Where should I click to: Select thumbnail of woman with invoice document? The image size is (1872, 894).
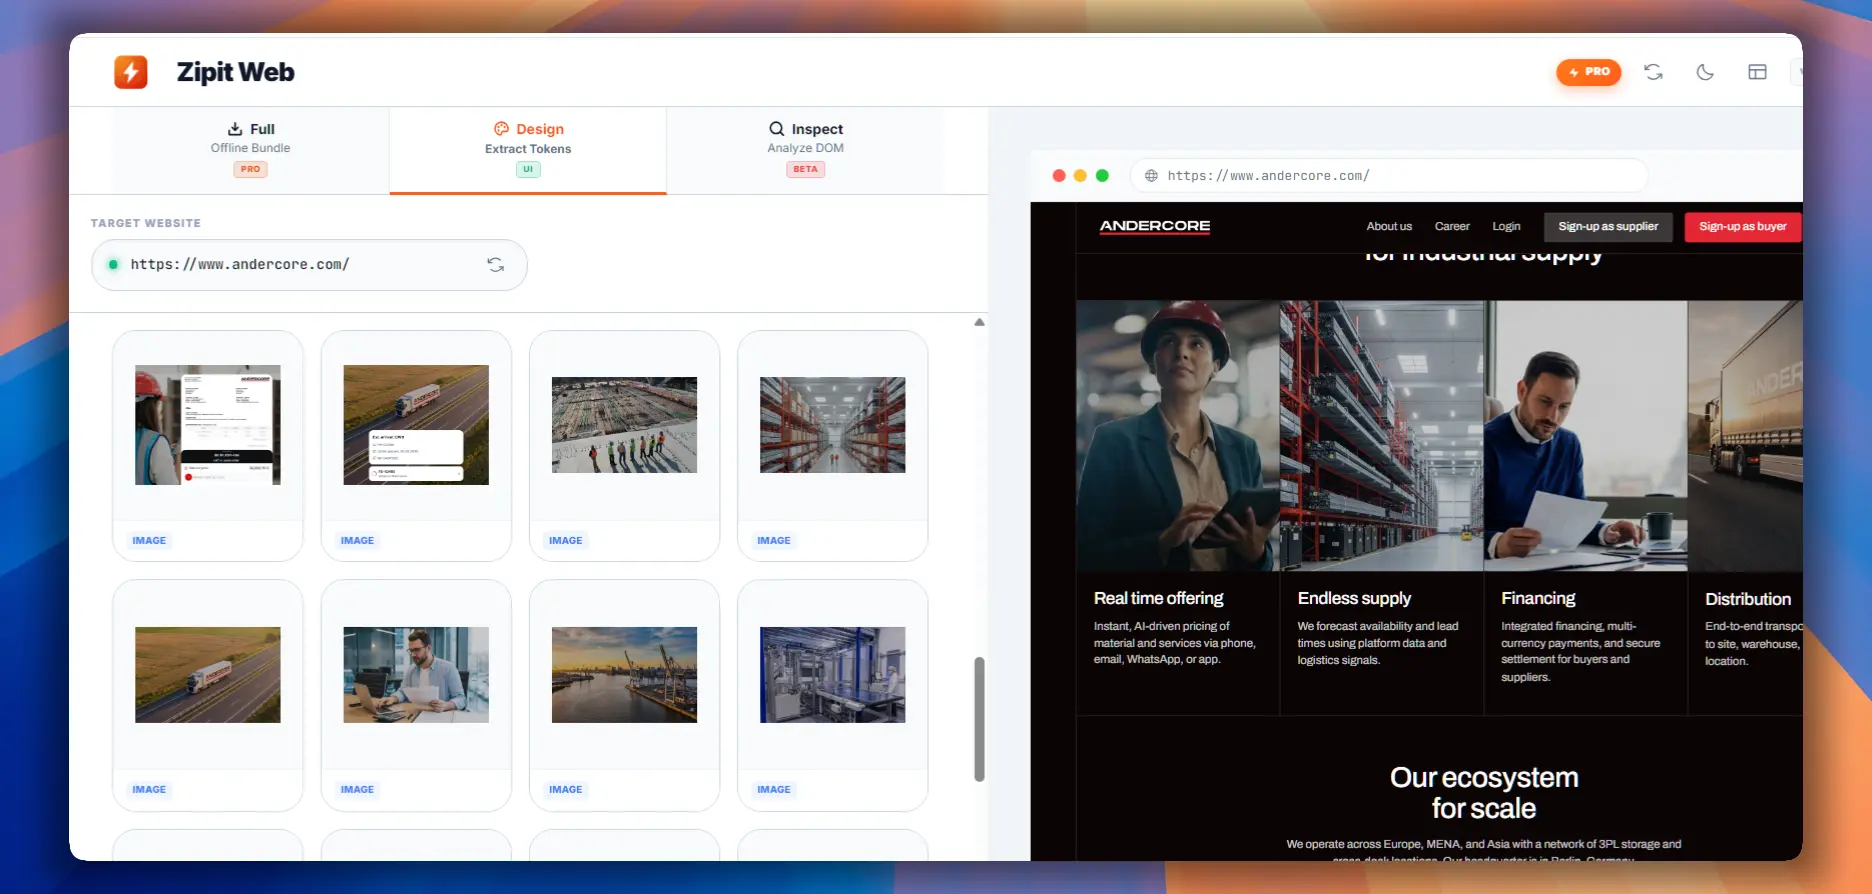208,425
